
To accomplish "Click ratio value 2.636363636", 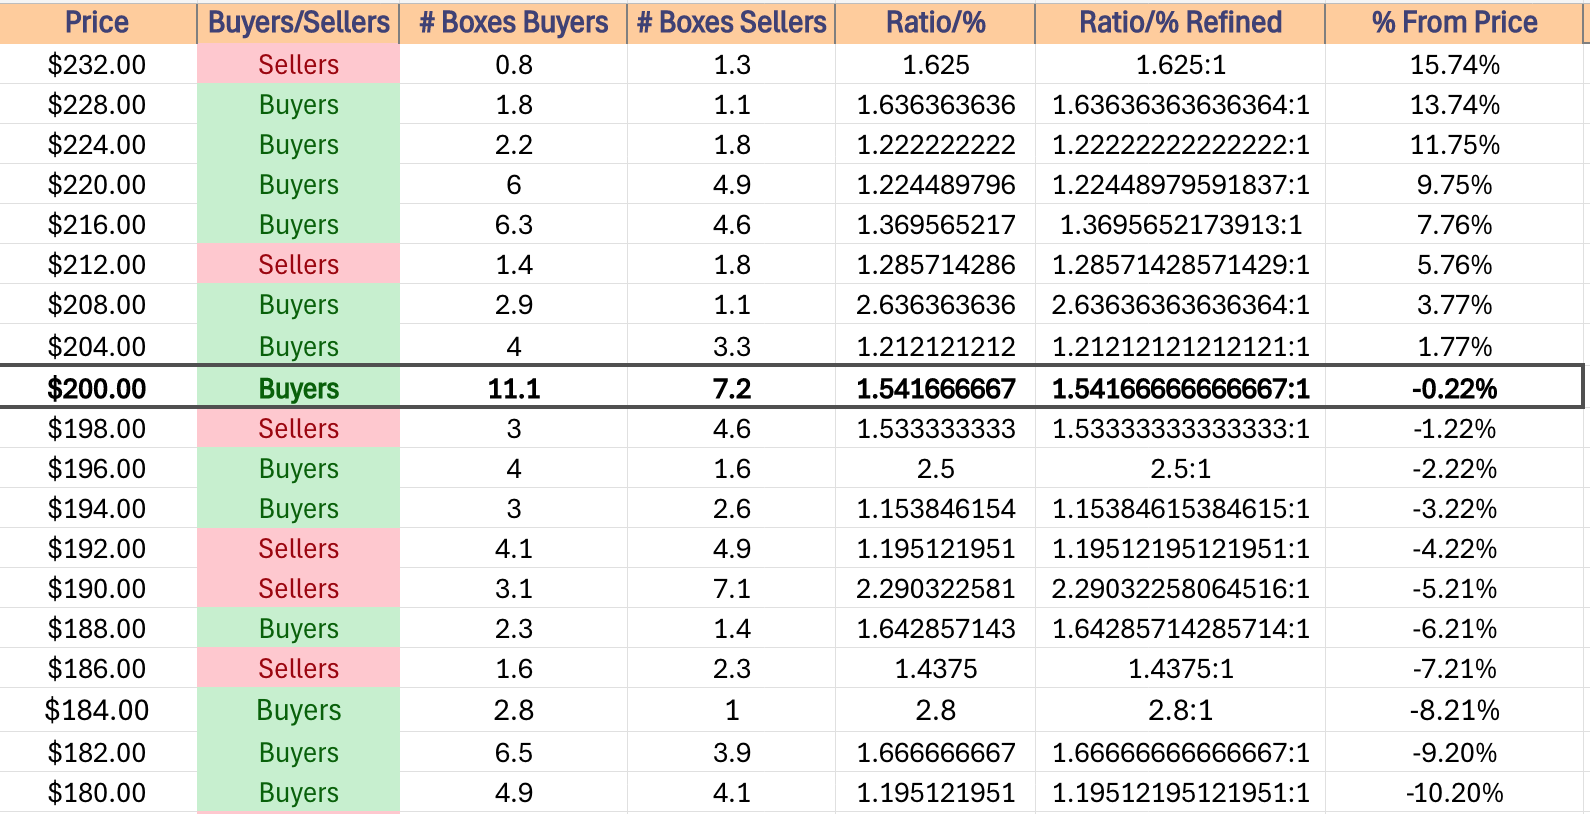I will tap(935, 305).
